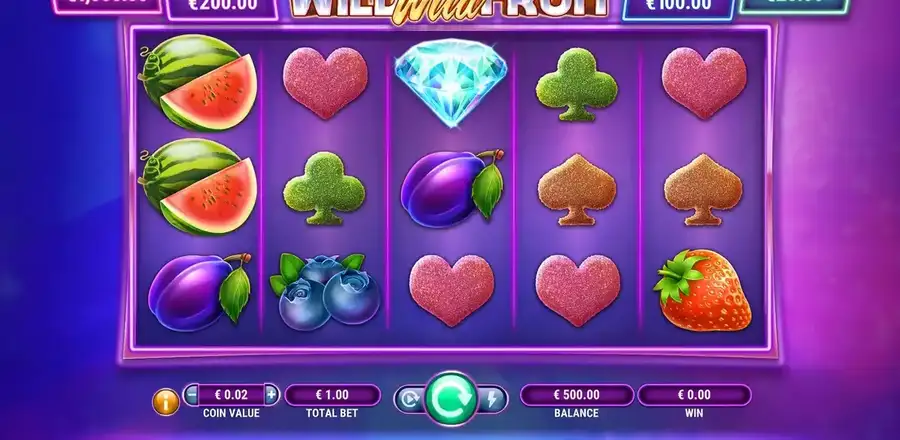This screenshot has height=440, width=900.
Task: Select the diamond symbol on reel three
Action: pyautogui.click(x=451, y=81)
